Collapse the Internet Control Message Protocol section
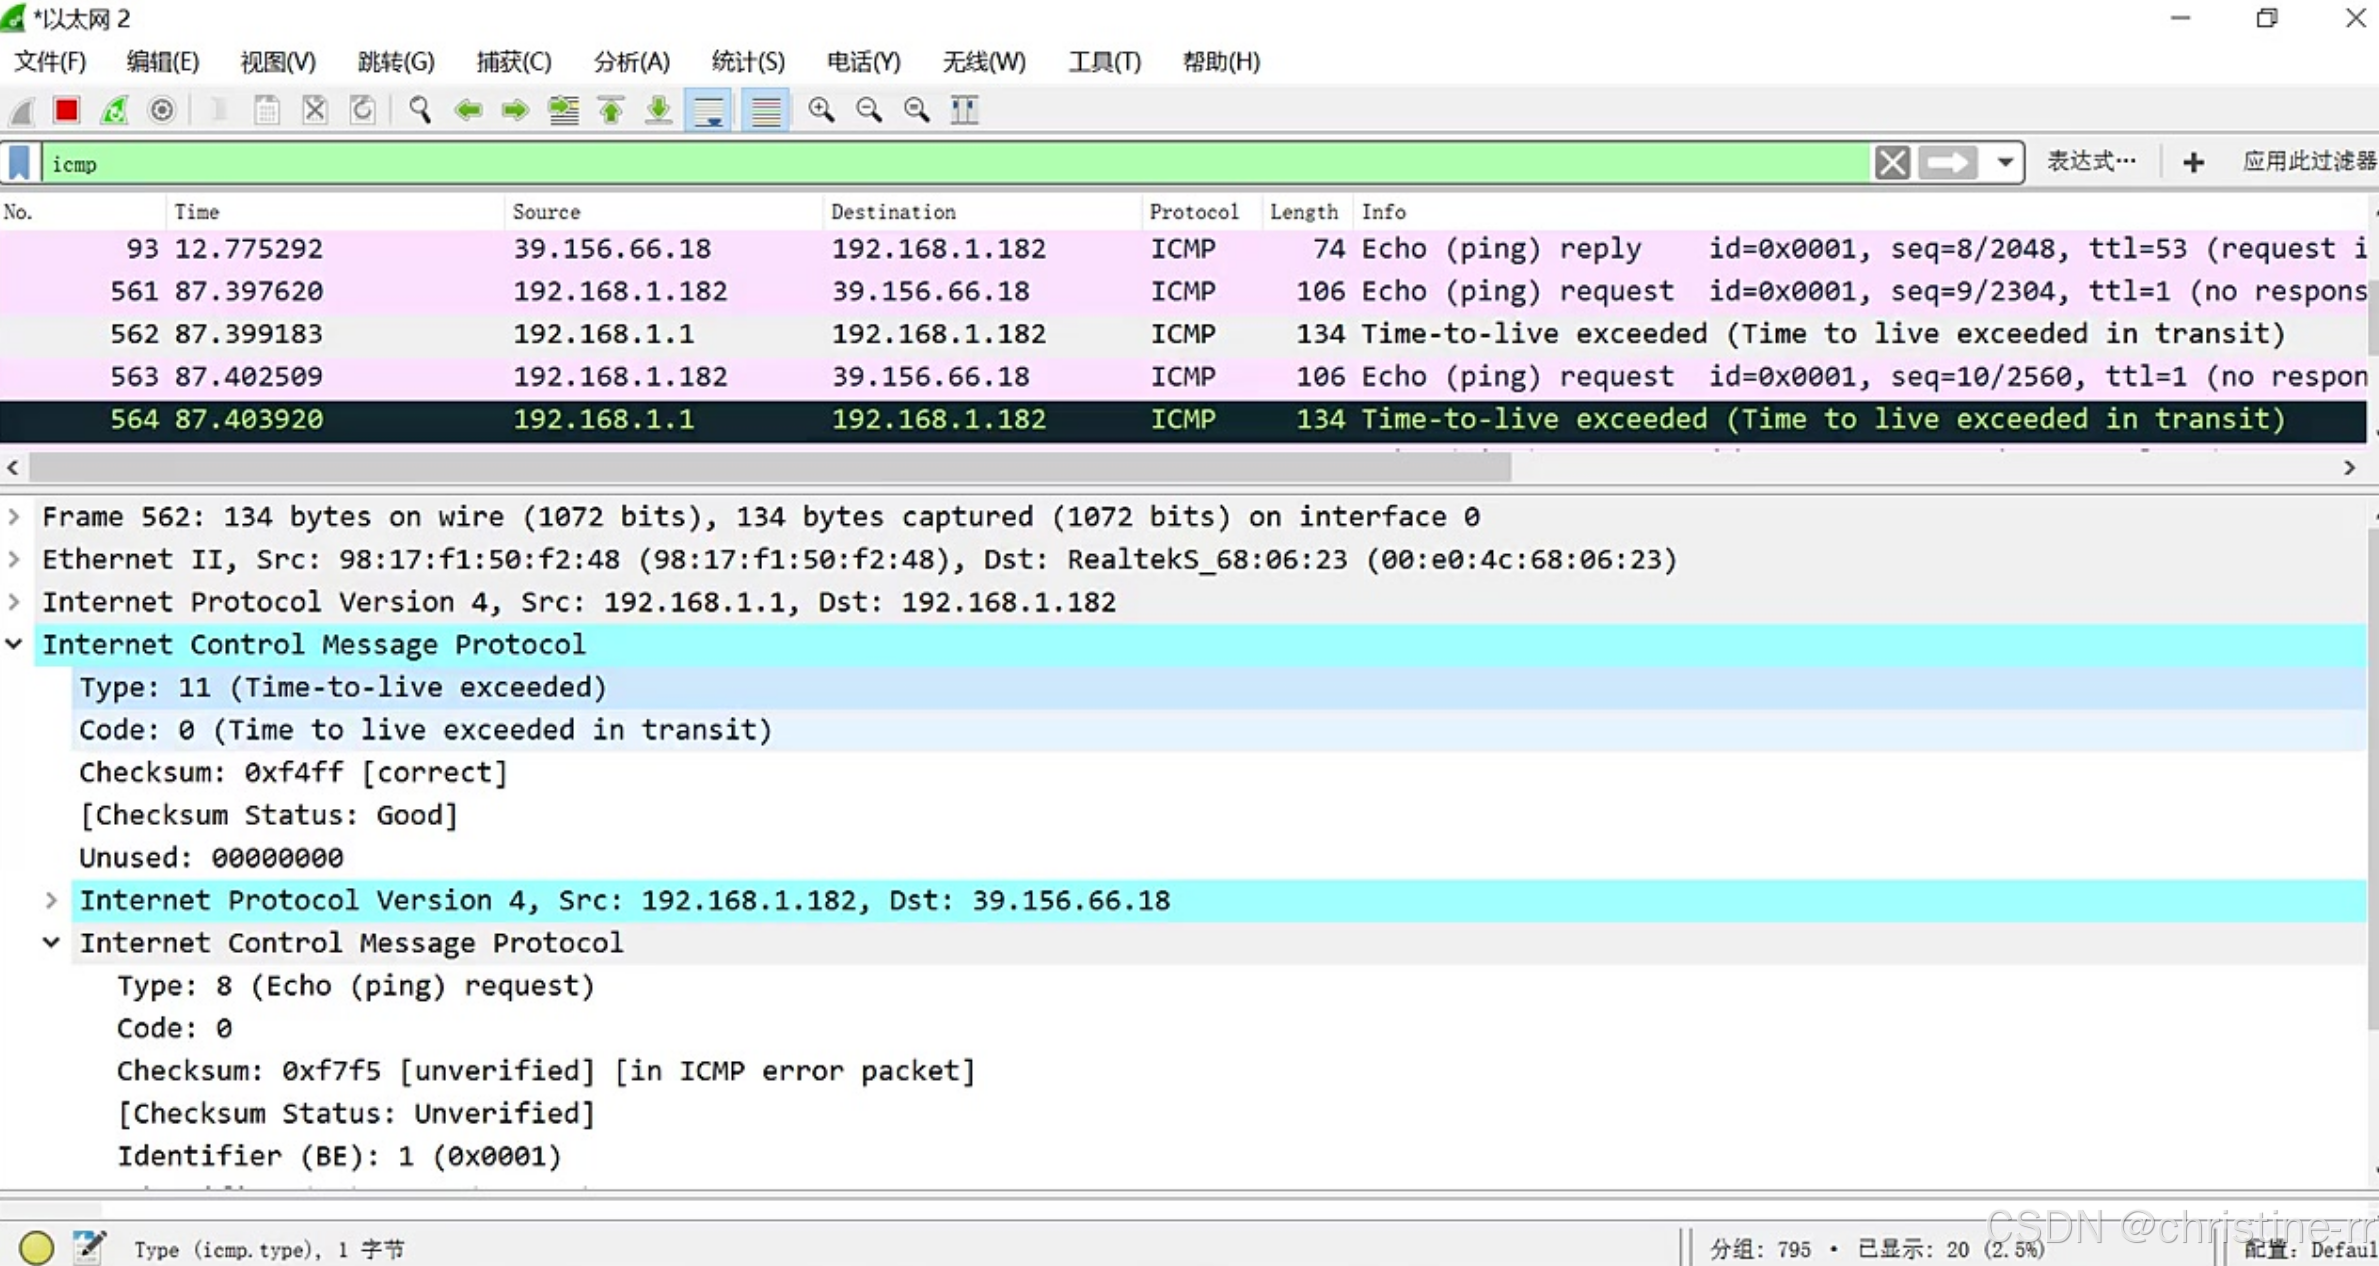This screenshot has width=2379, height=1266. [x=14, y=645]
